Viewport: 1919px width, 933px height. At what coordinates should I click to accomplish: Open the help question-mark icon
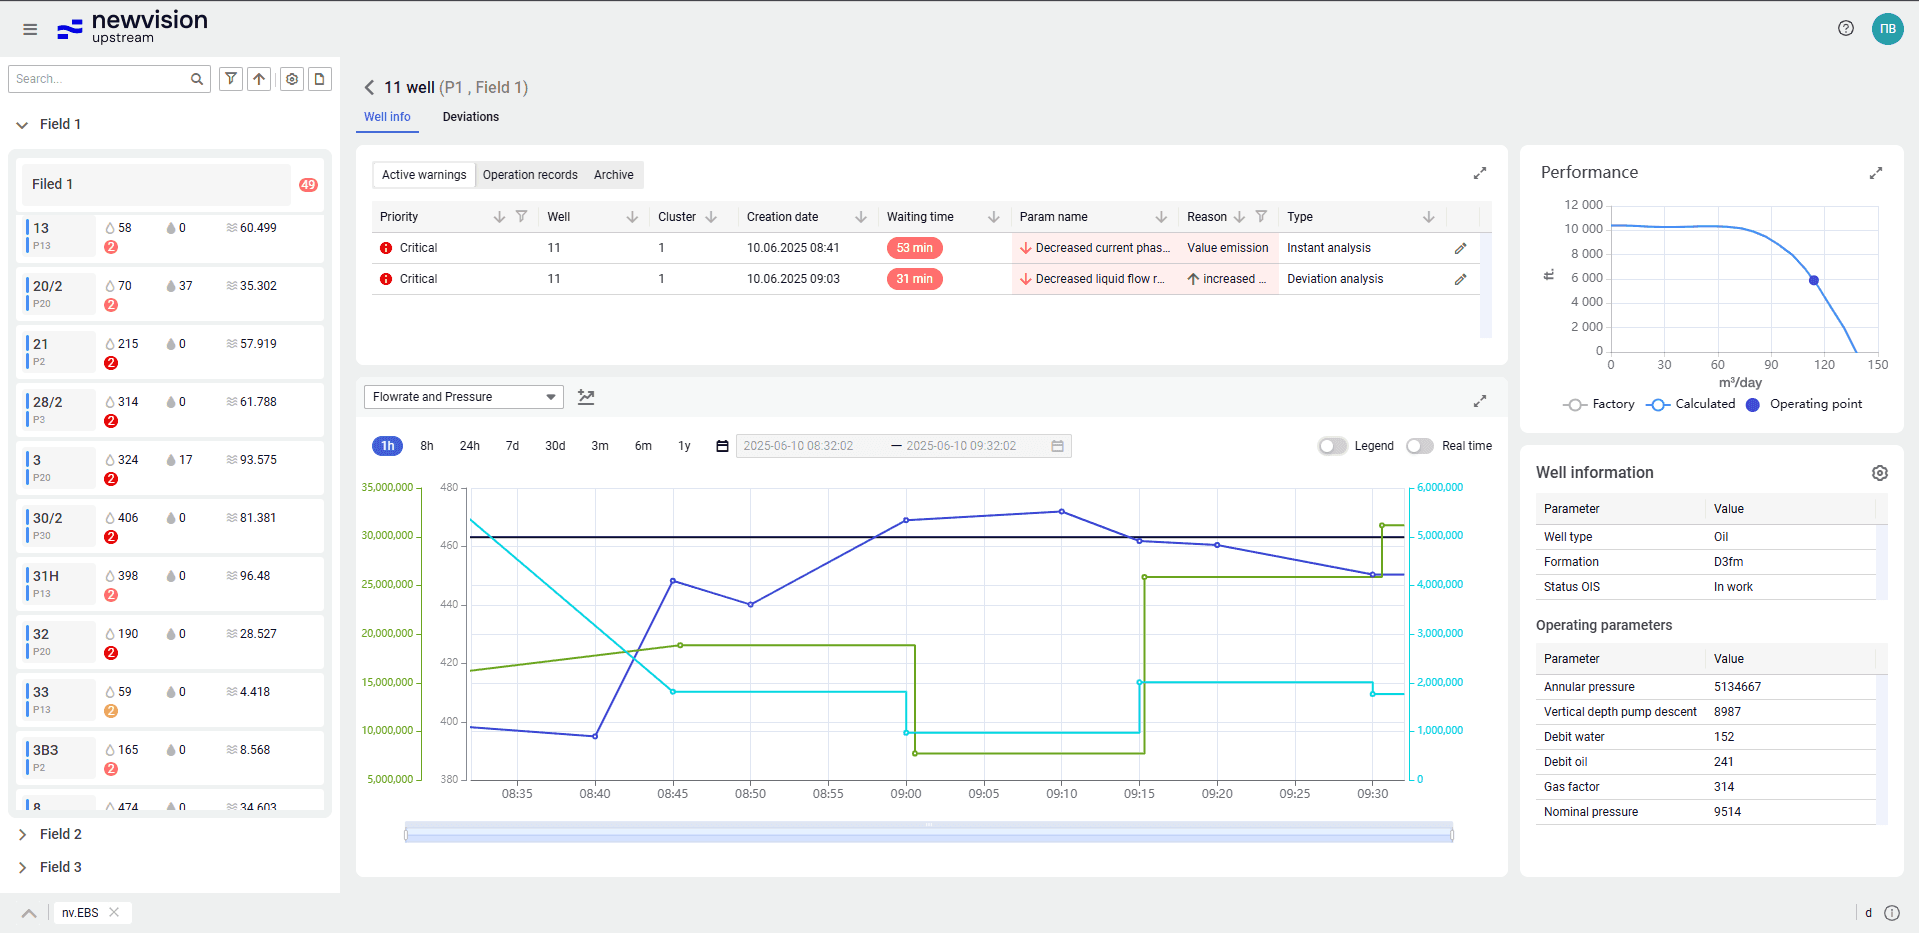point(1846,28)
